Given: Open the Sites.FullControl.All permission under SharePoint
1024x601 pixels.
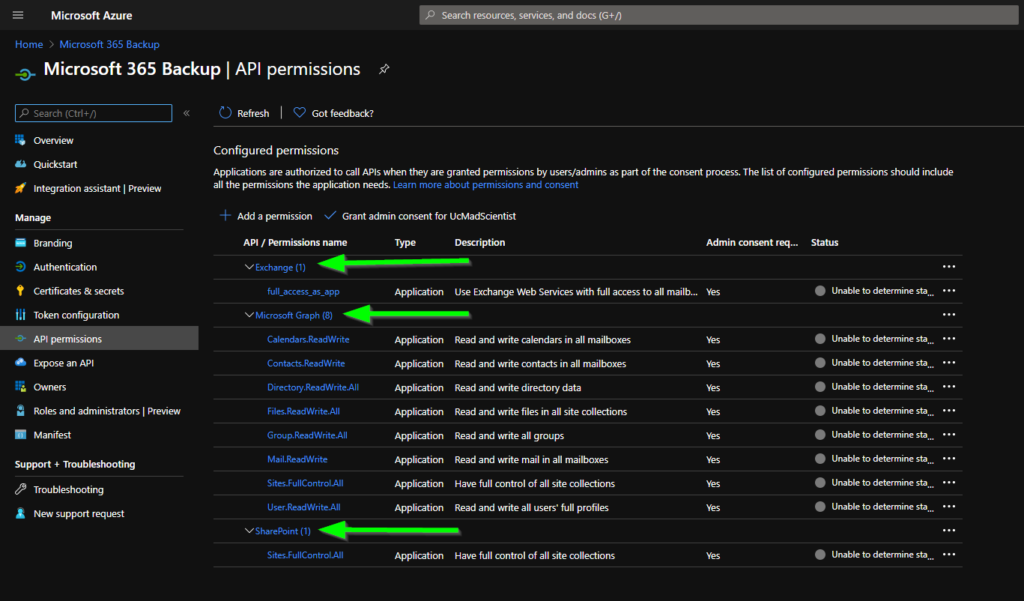Looking at the screenshot, I should tap(305, 555).
